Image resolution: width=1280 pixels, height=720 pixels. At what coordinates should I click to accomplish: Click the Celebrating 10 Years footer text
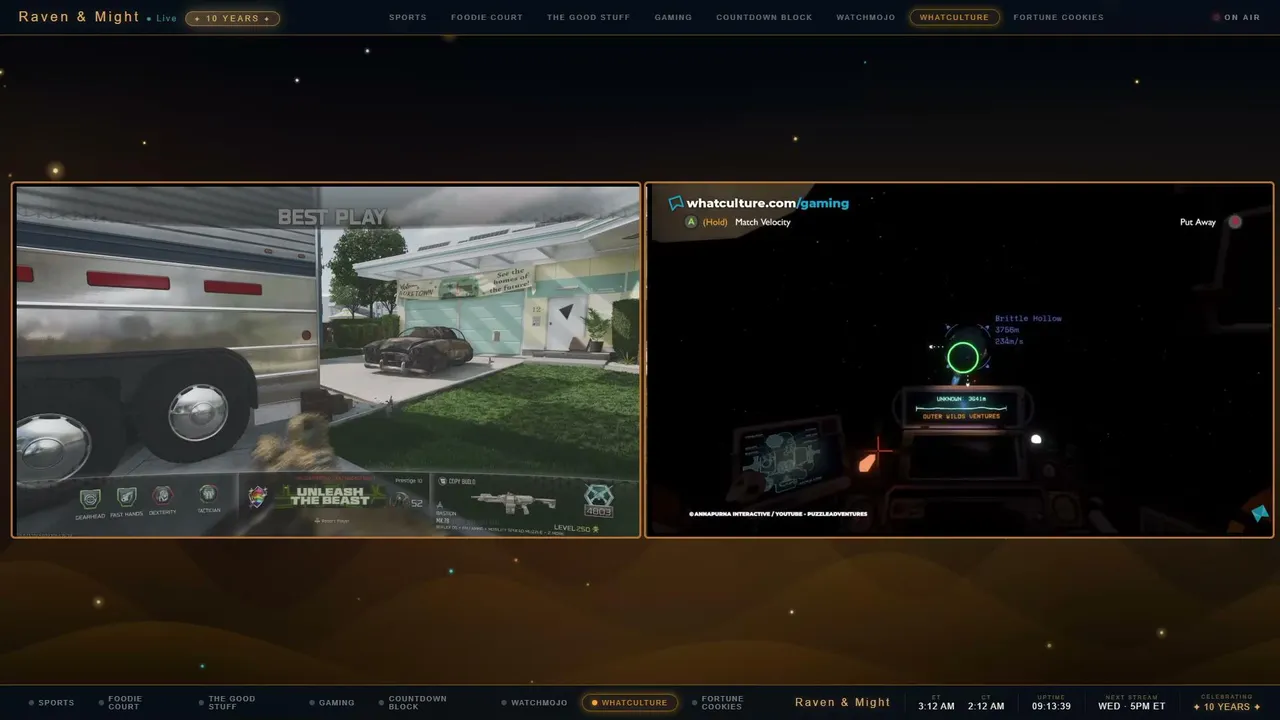point(1227,703)
